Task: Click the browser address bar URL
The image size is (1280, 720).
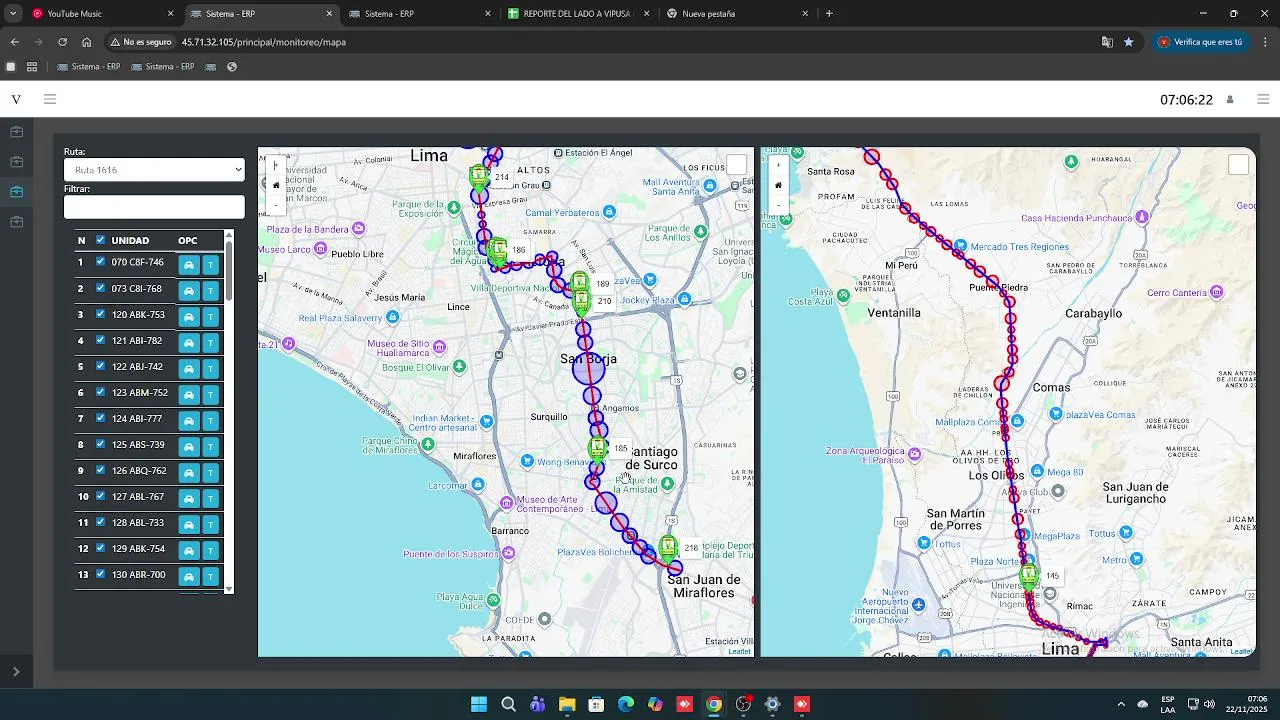Action: tap(264, 42)
